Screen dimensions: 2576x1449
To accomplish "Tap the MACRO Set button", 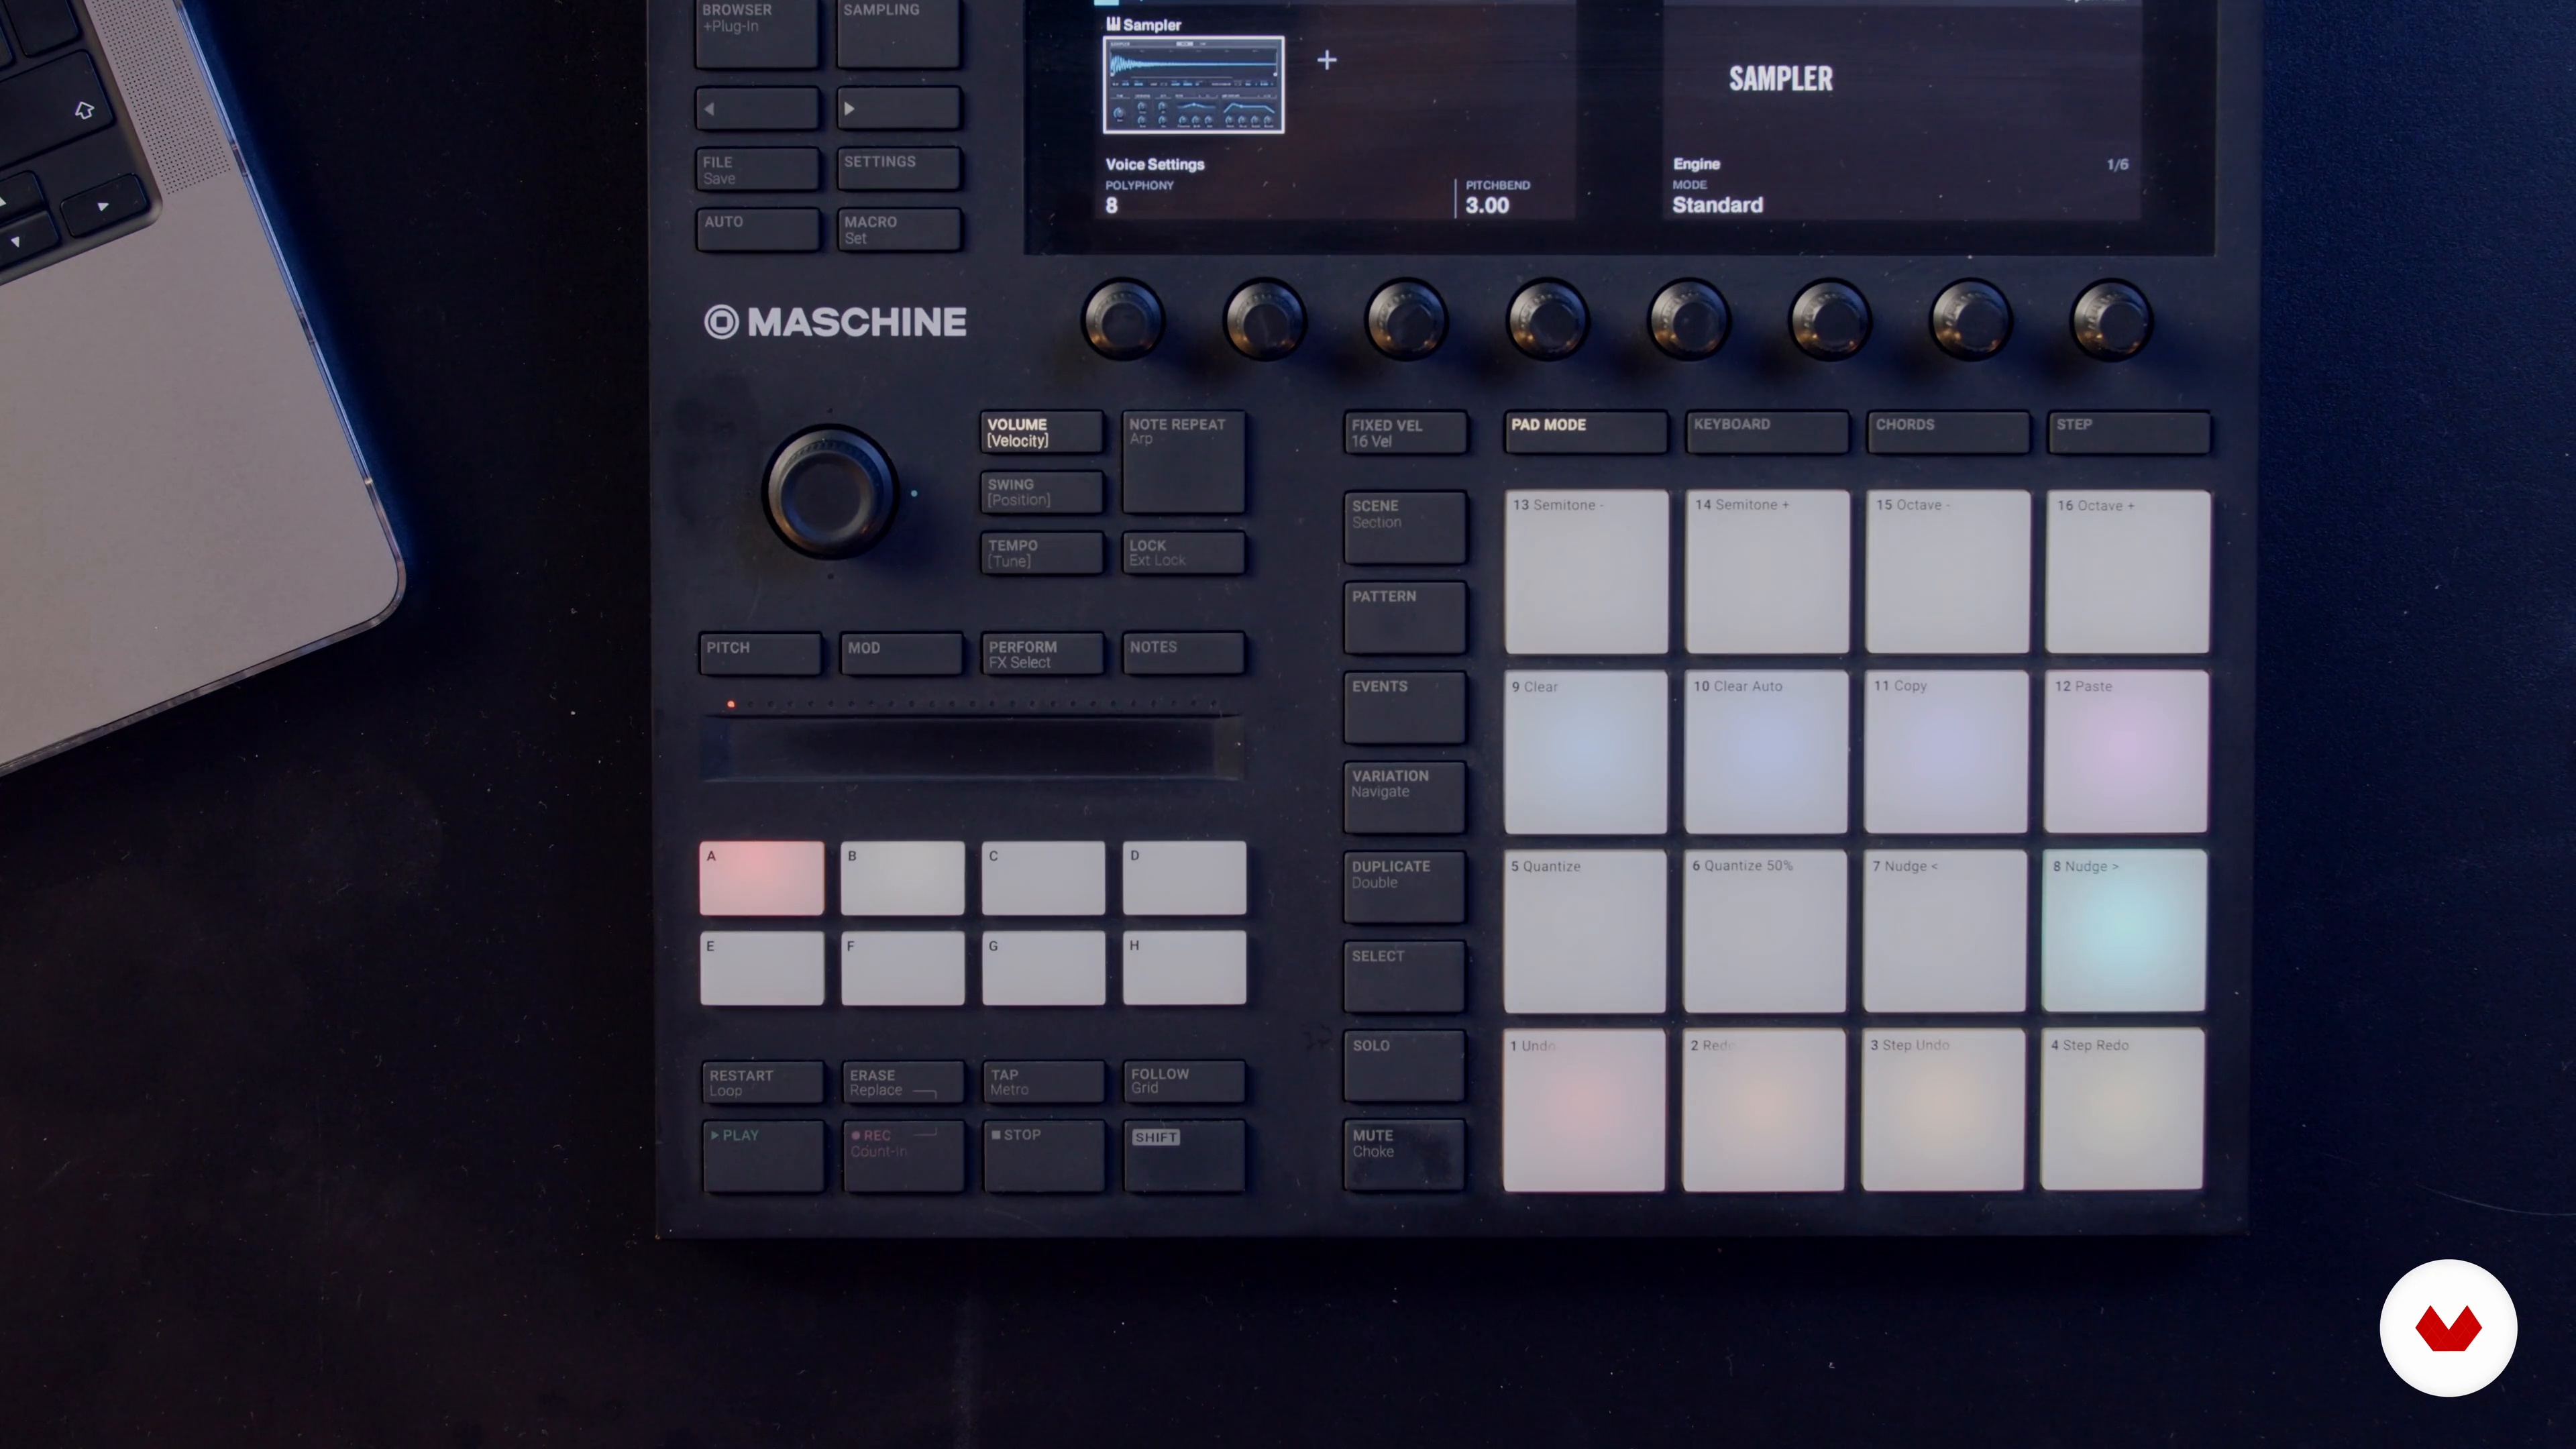I will tap(899, 229).
